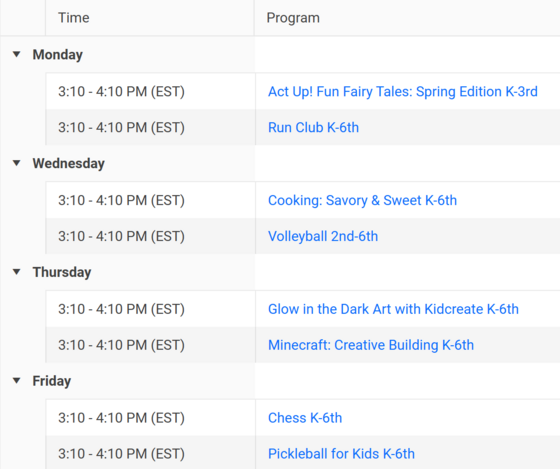560x469 pixels.
Task: Open Chess K-6th program link
Action: coord(305,418)
